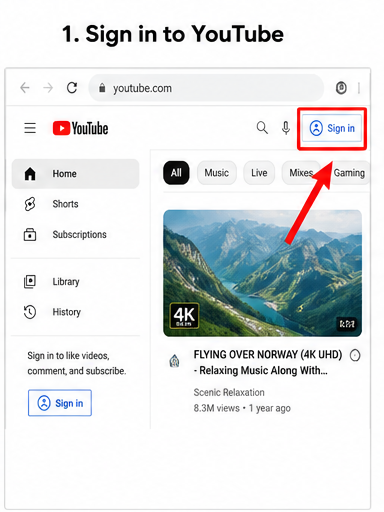Image resolution: width=384 pixels, height=512 pixels.
Task: Open Subscriptions in the sidebar
Action: [x=75, y=235]
